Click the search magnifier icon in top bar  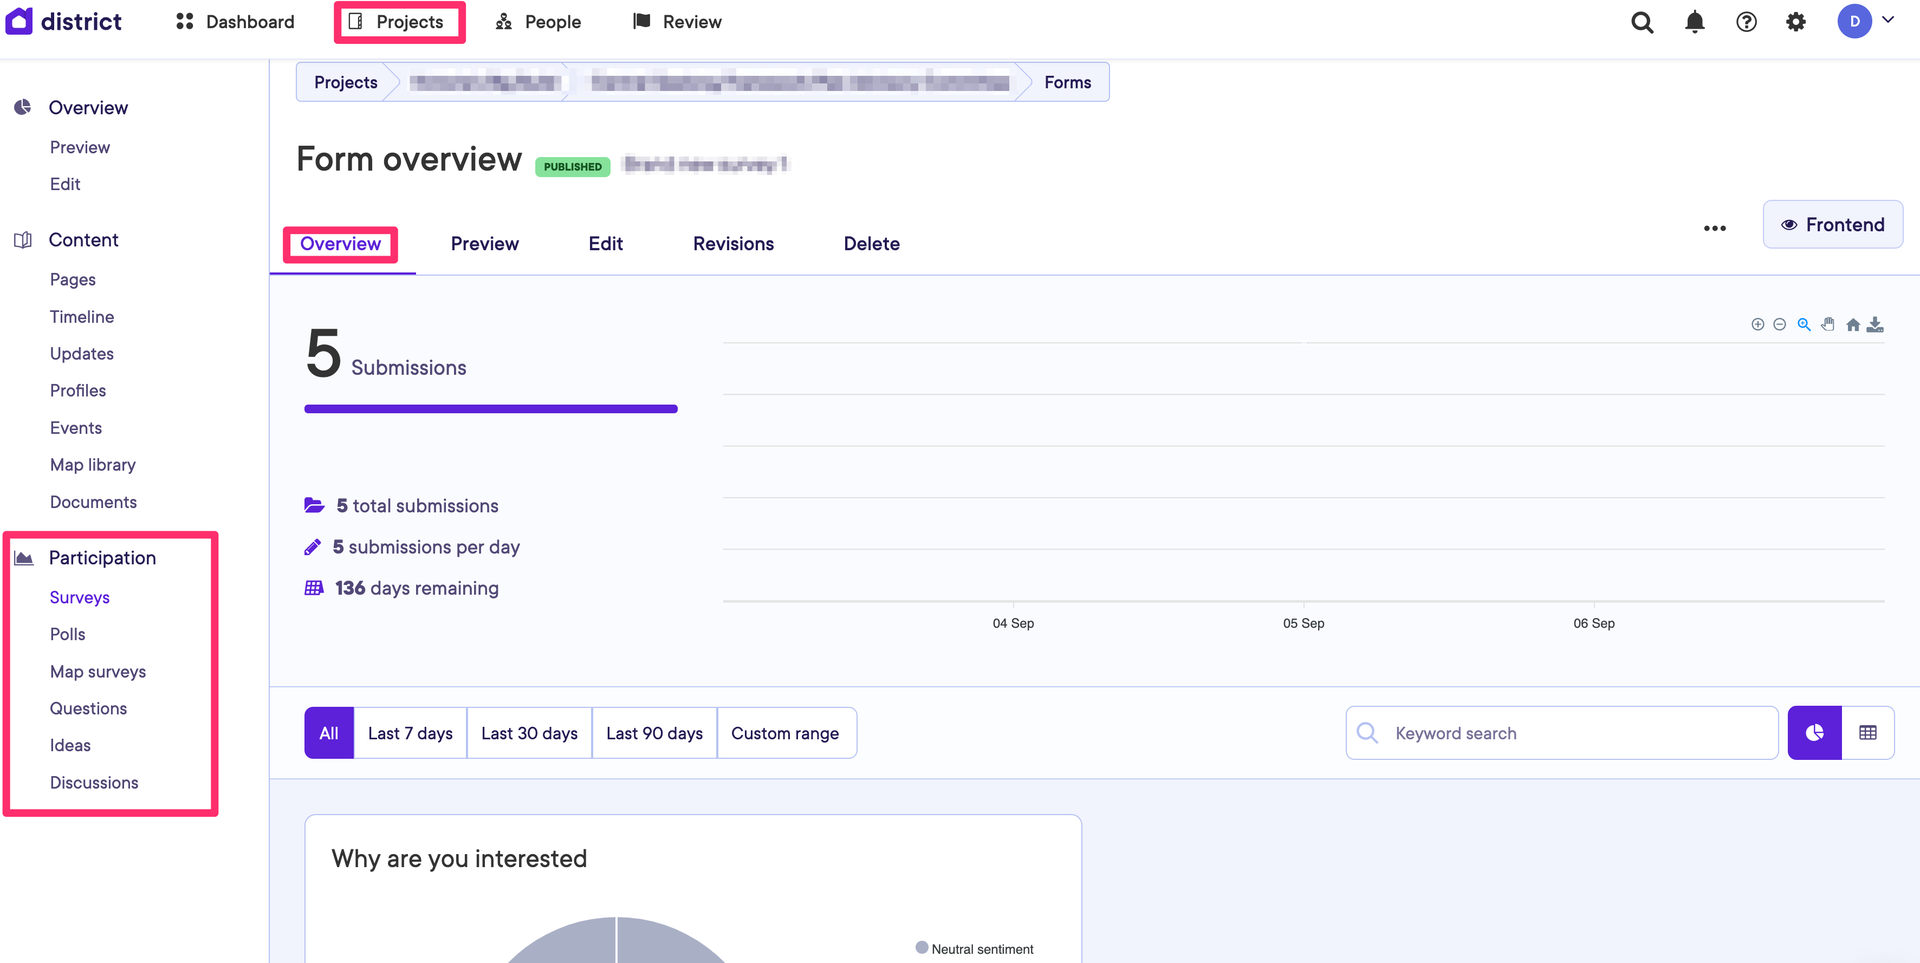tap(1642, 22)
